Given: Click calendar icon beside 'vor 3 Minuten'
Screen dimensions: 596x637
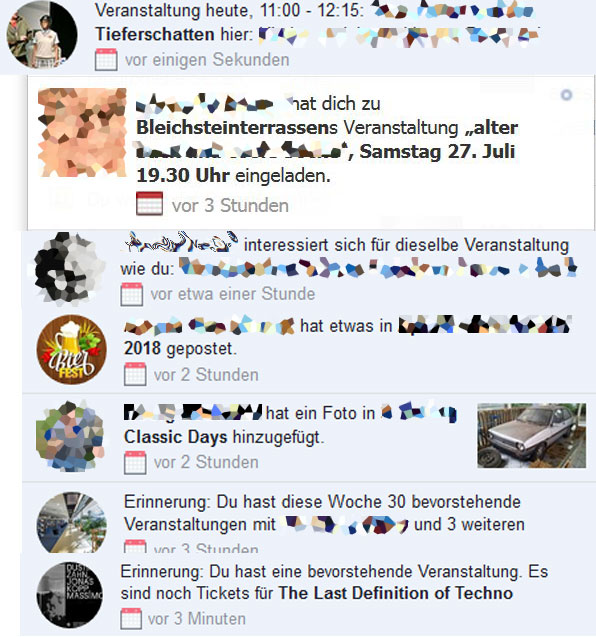Looking at the screenshot, I should (x=131, y=618).
